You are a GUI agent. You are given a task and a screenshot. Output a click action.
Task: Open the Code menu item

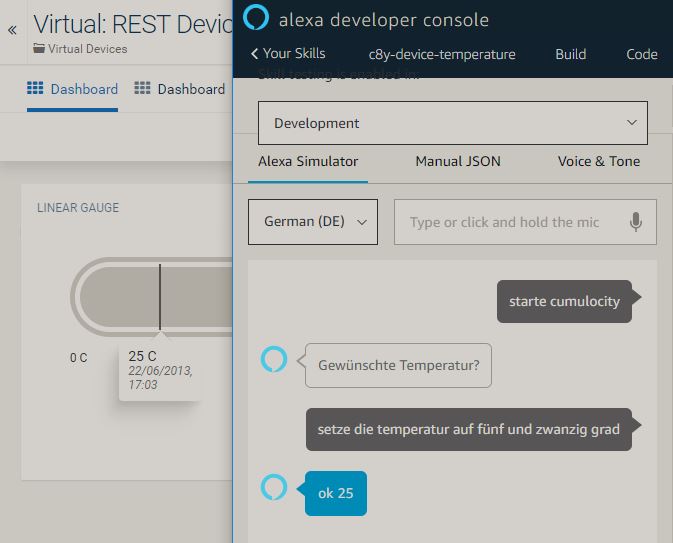pos(641,54)
